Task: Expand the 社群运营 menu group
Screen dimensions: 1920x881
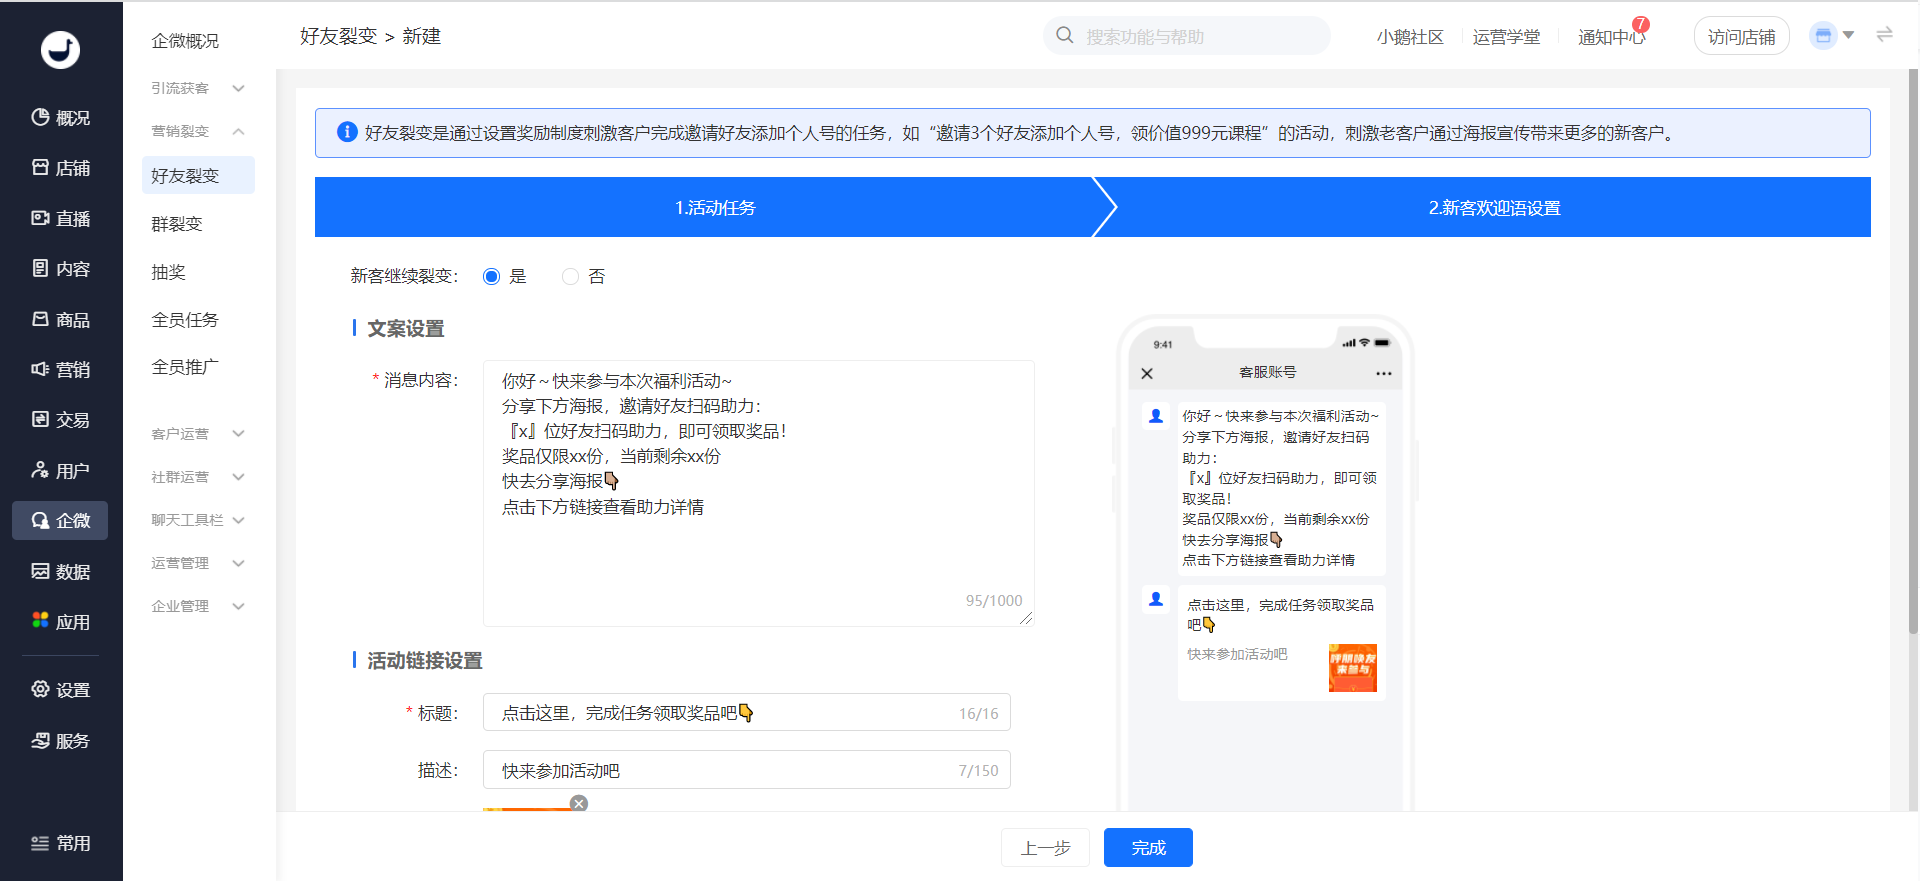Action: click(x=198, y=477)
